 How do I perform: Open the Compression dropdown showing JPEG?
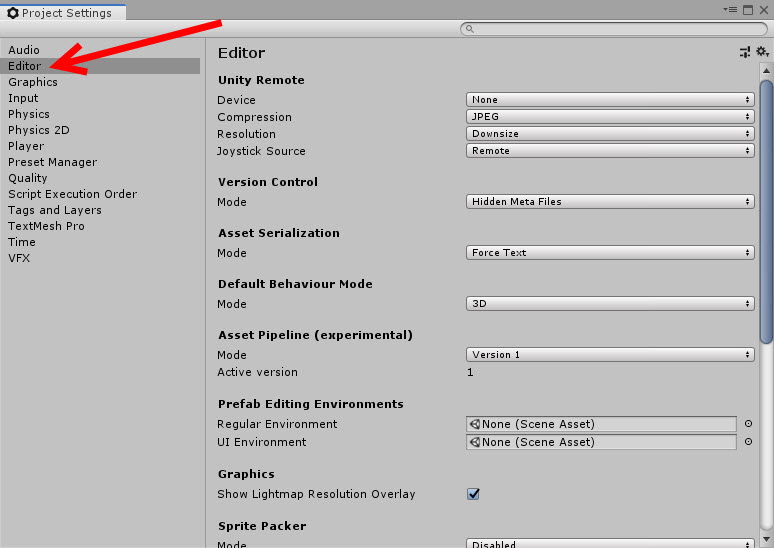click(x=610, y=117)
